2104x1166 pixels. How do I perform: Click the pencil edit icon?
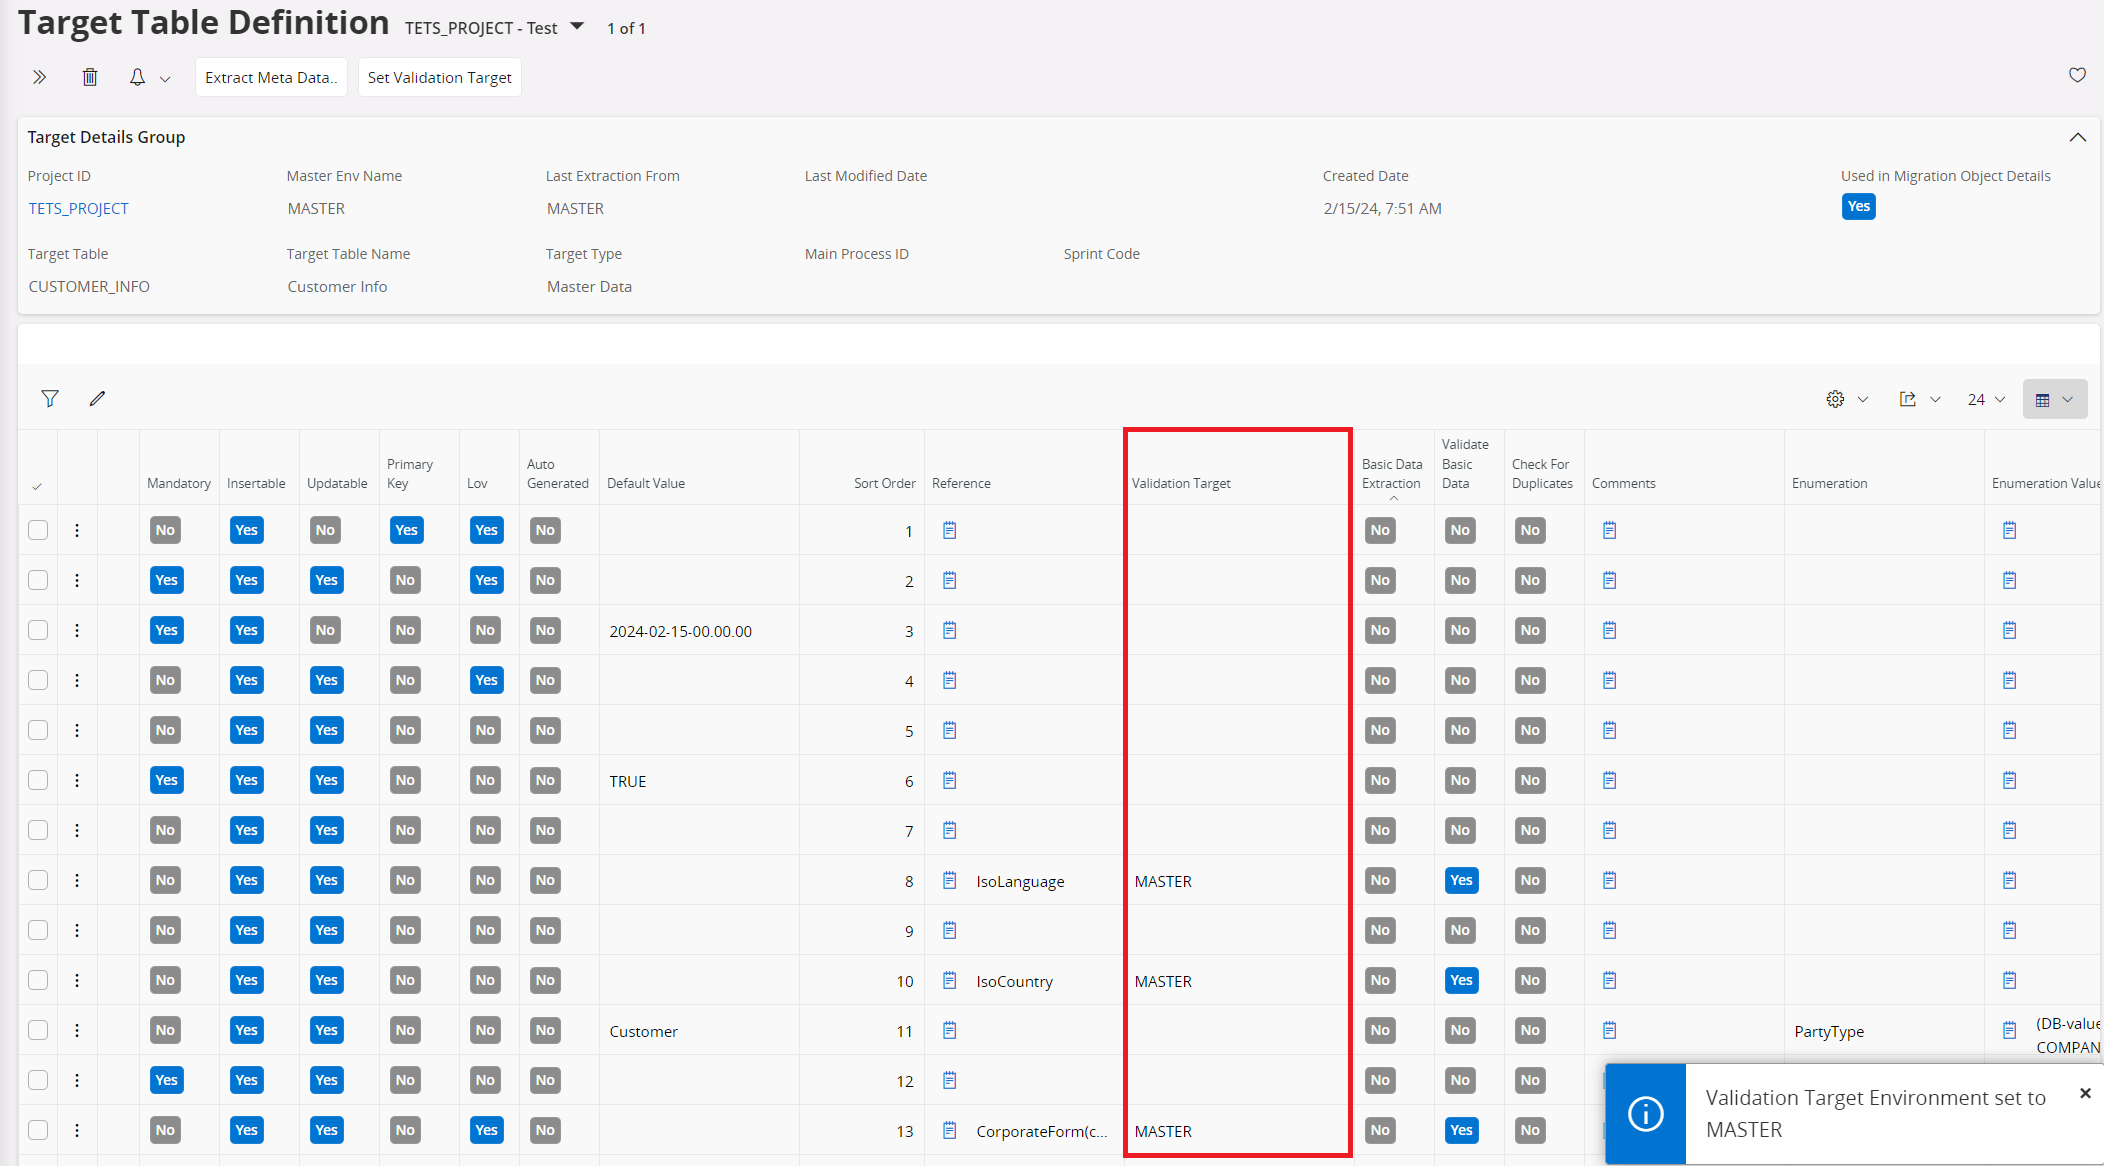click(x=97, y=399)
